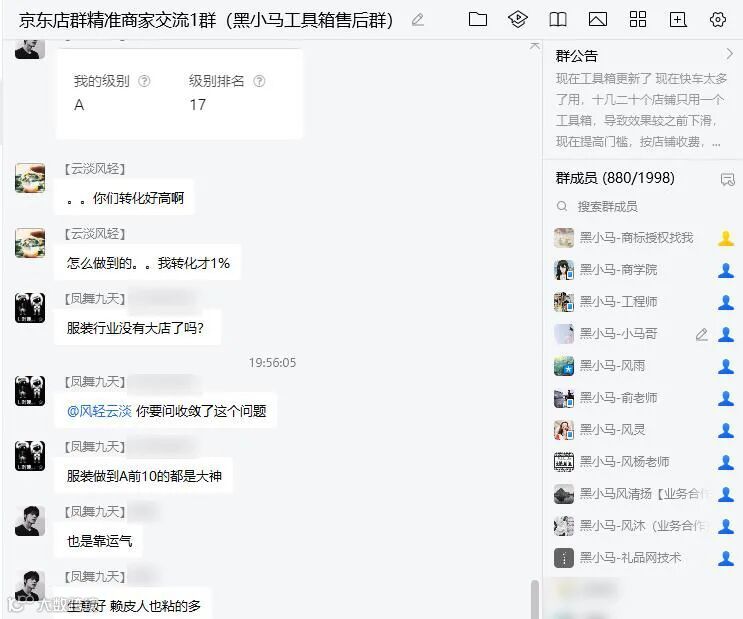Click help icon next to 我的级别

(144, 81)
